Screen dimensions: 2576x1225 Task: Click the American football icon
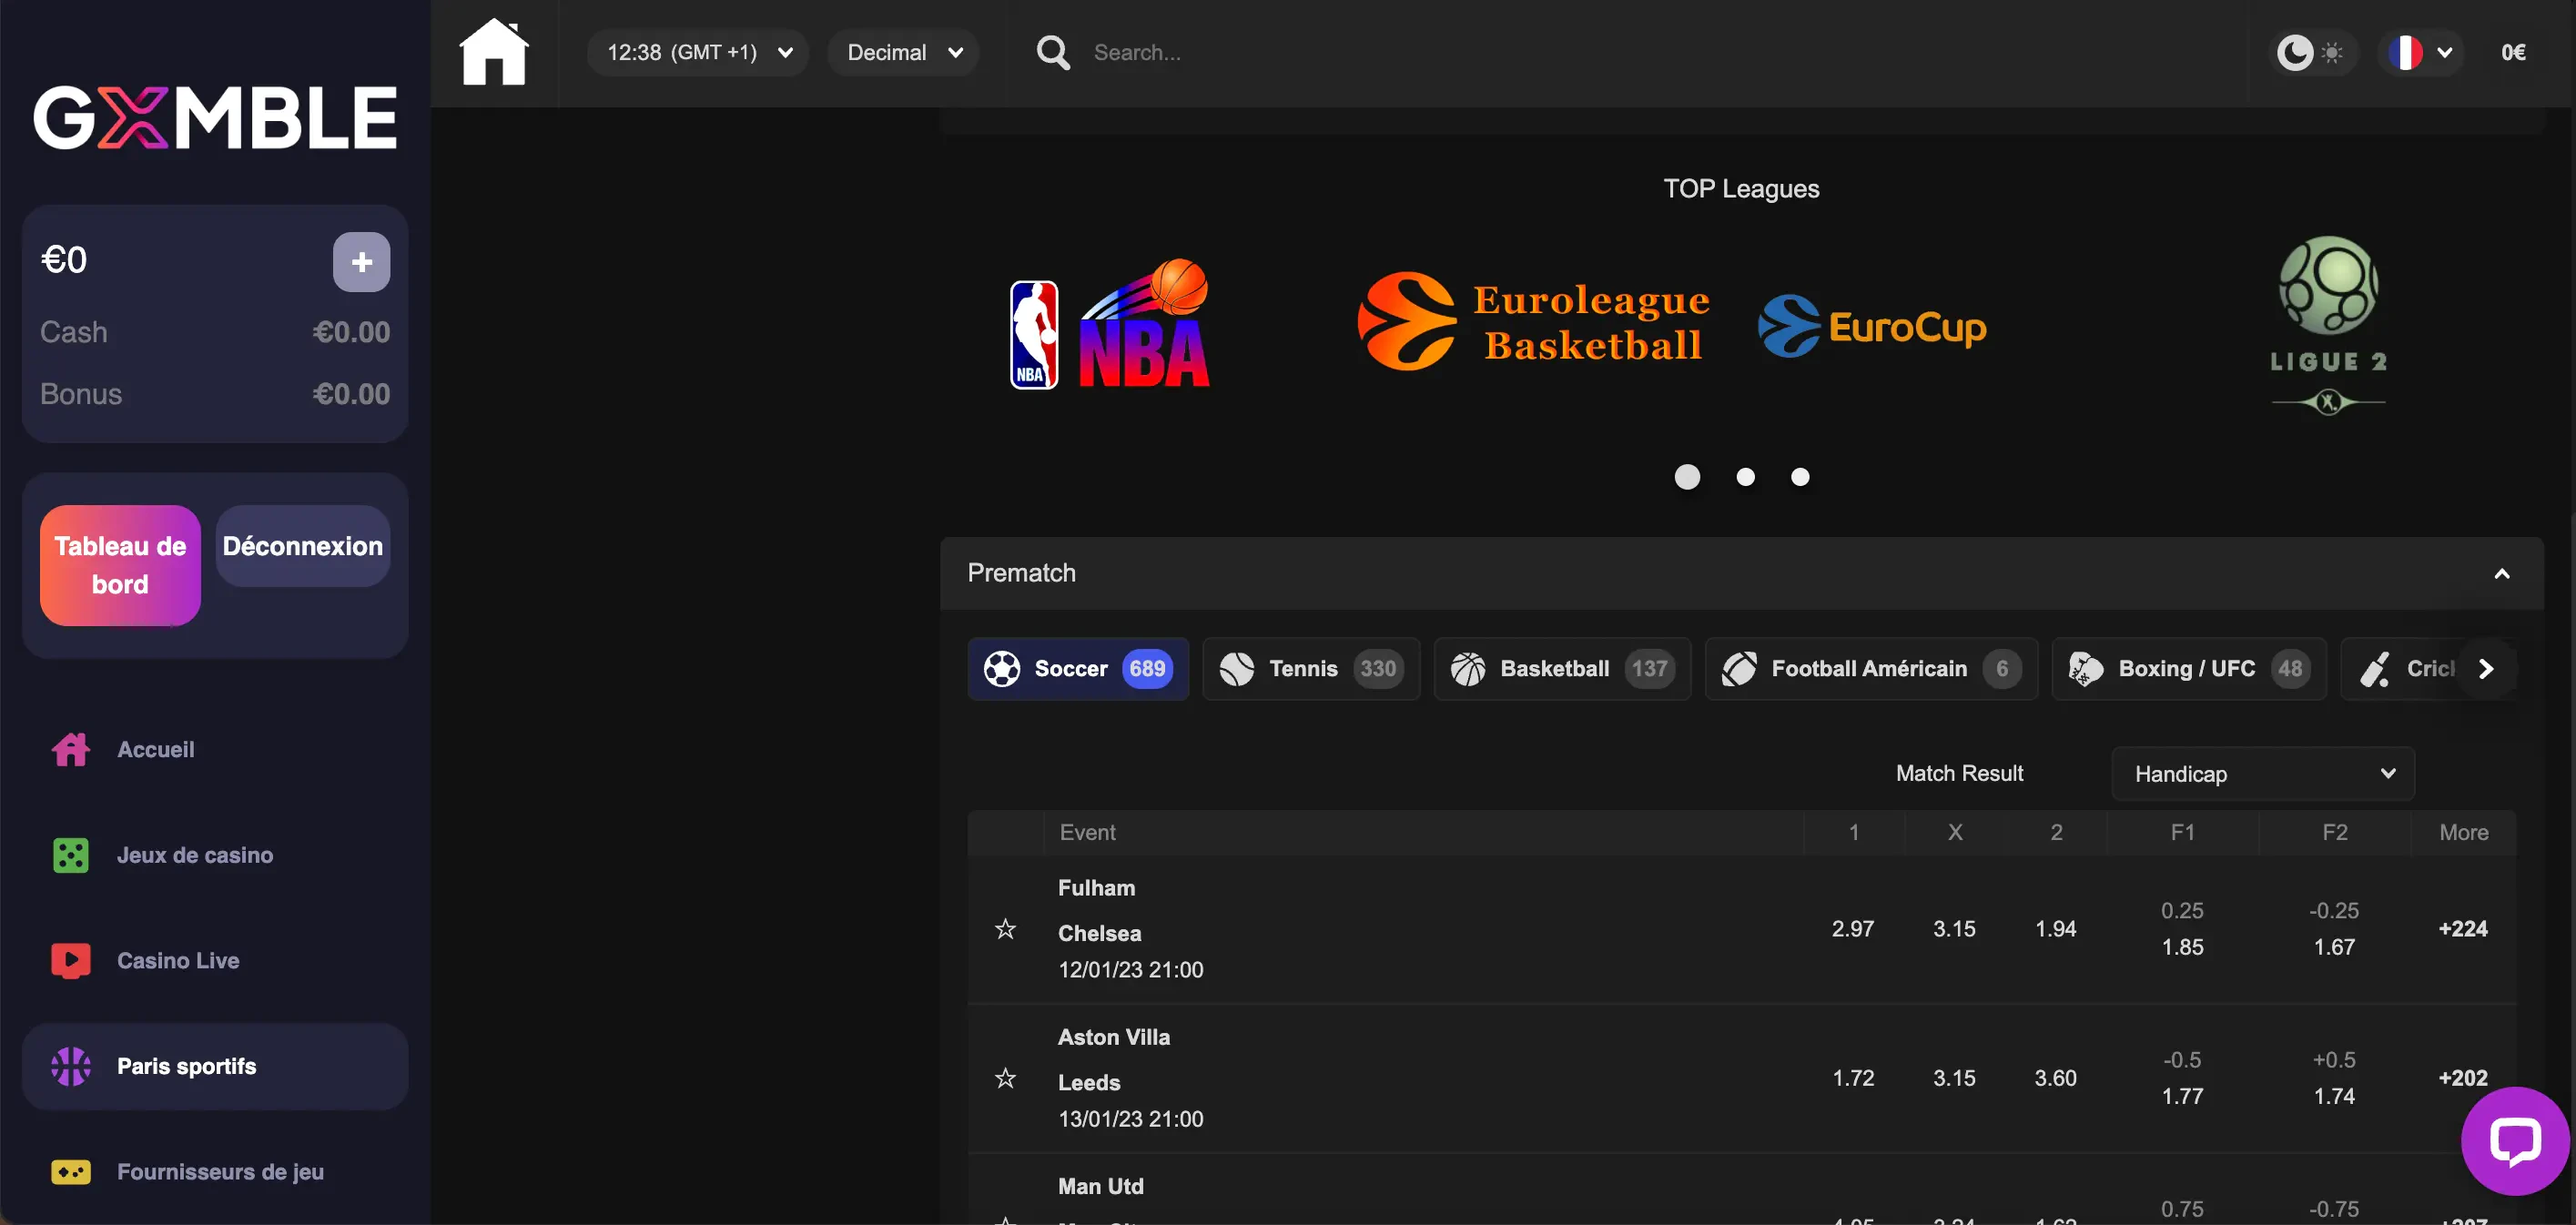[x=1739, y=668]
